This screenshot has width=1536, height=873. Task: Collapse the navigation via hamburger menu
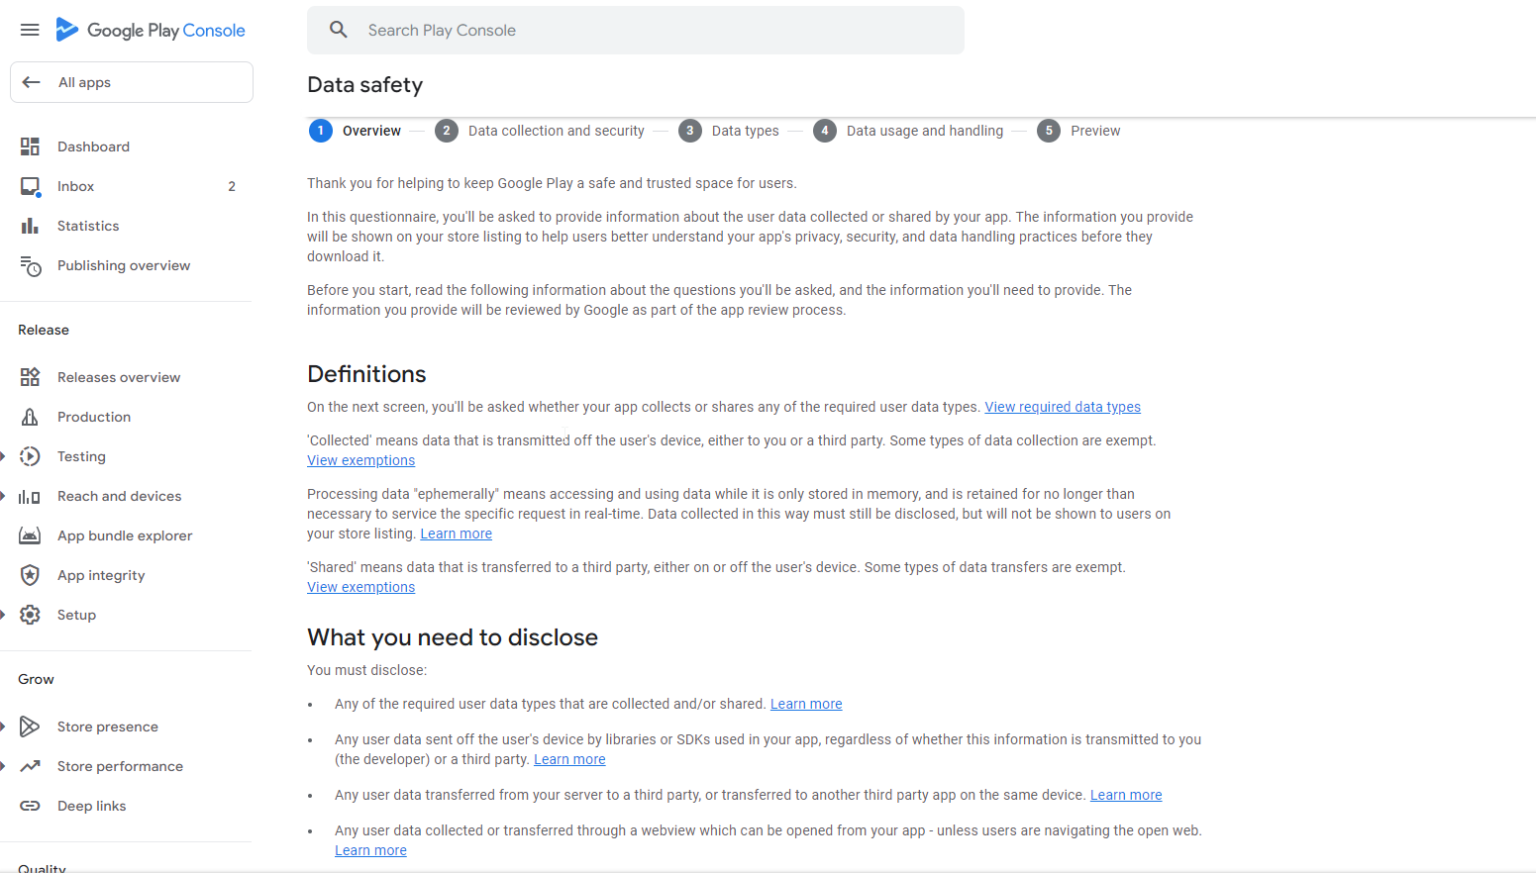coord(29,29)
